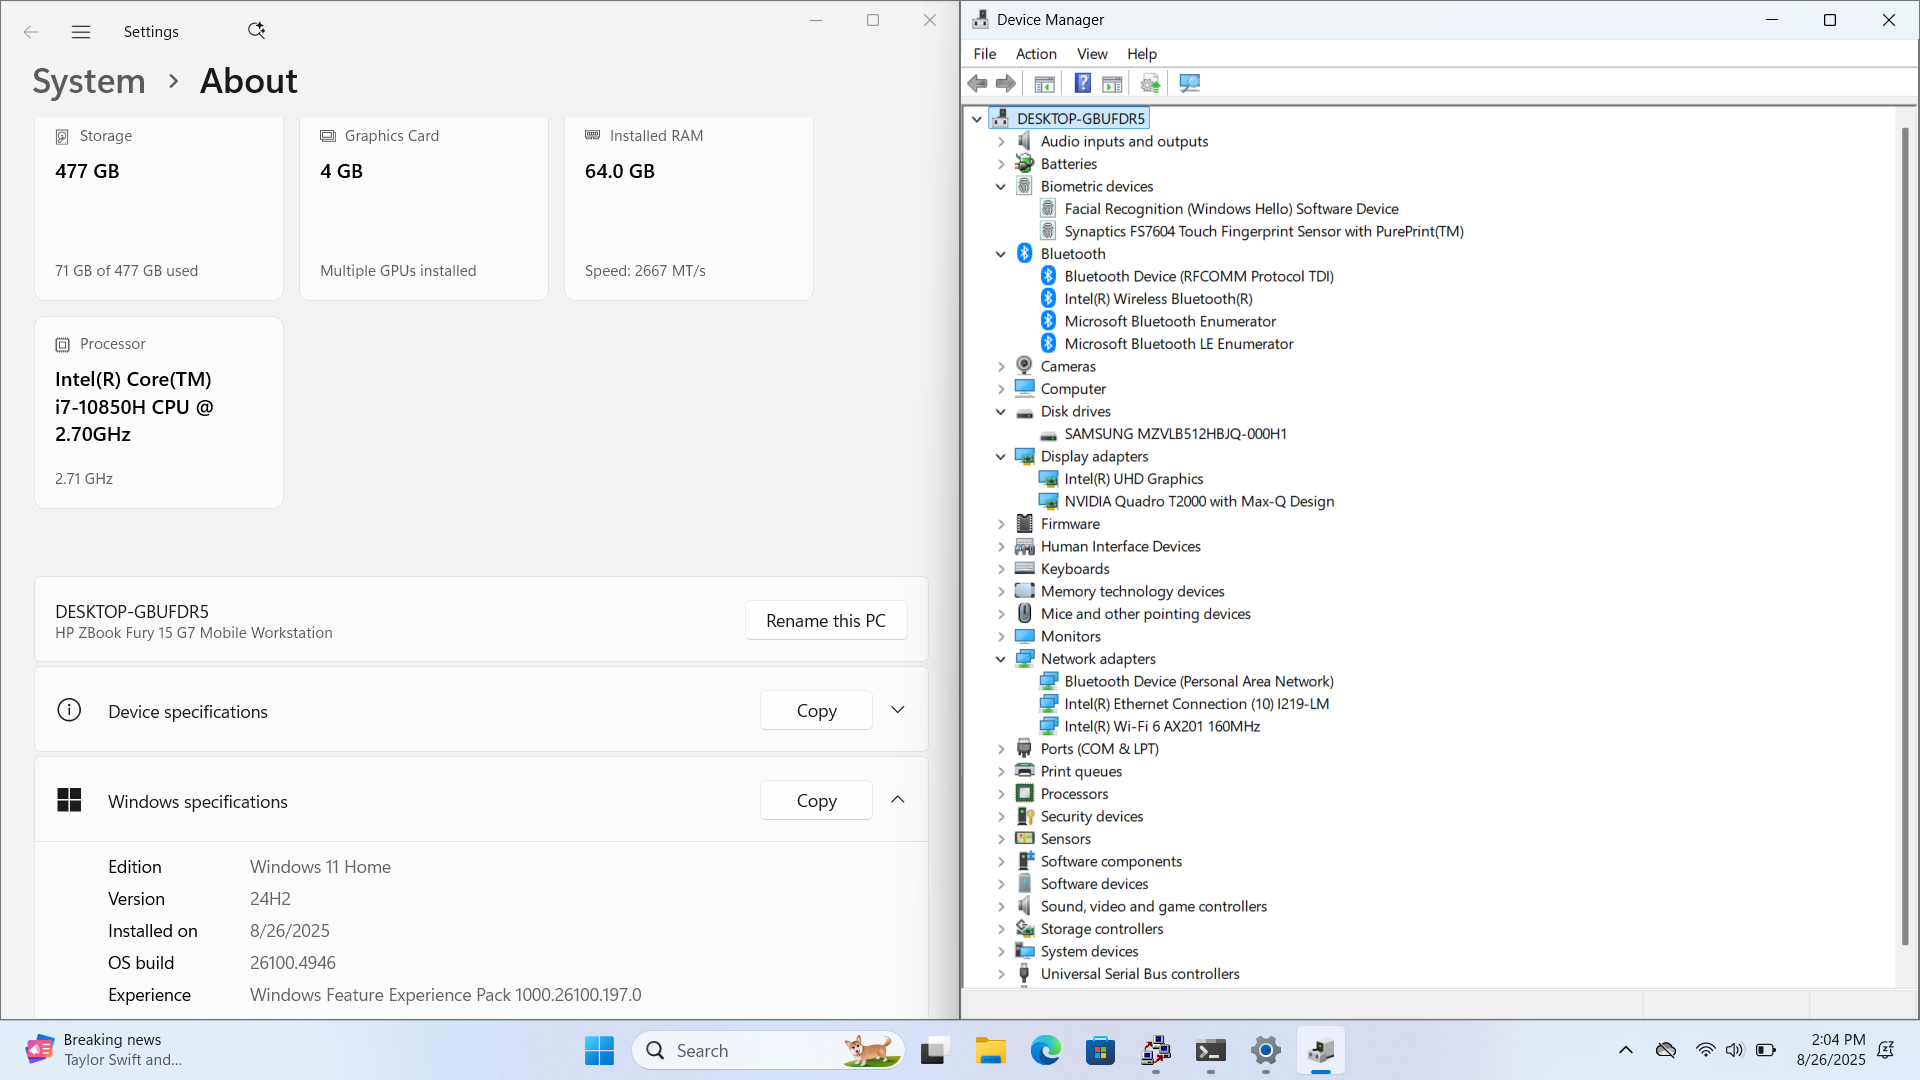This screenshot has width=1920, height=1080.
Task: Click the Update Device Driver toolbar icon
Action: [1150, 83]
